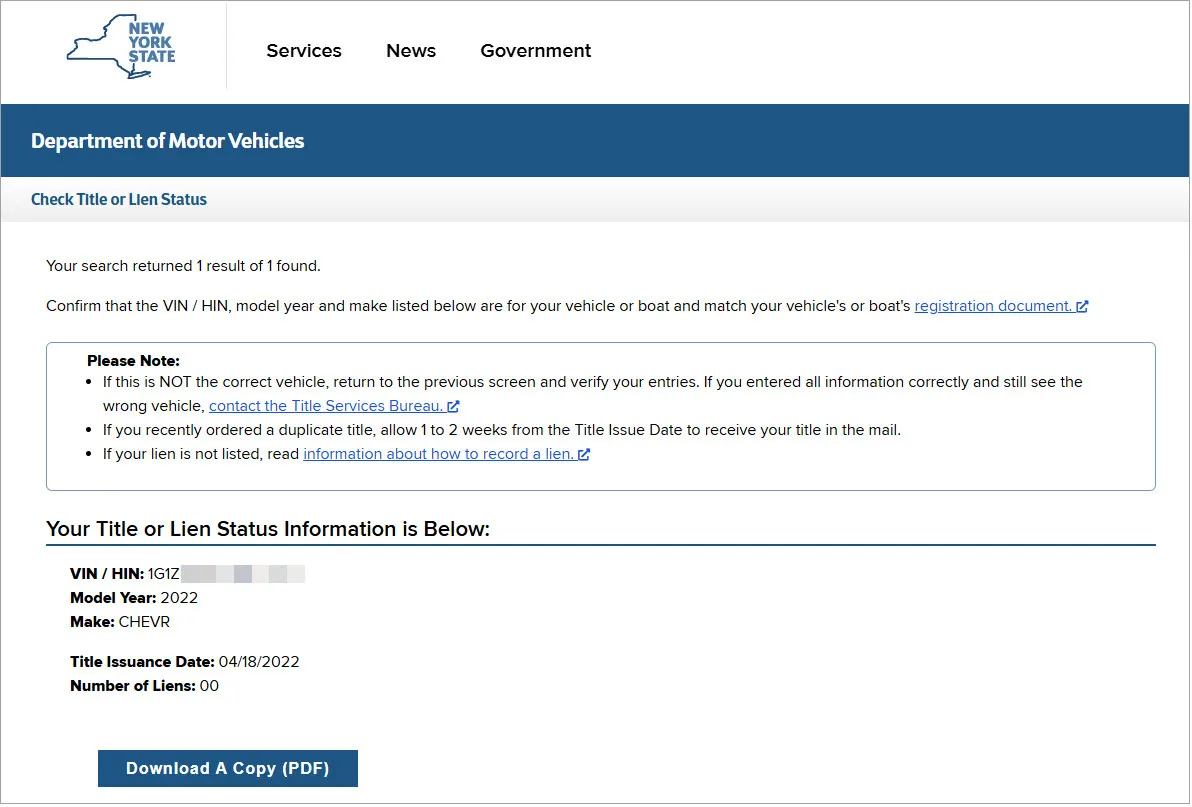Click the external link icon after record a lien
Viewport: 1192px width, 807px height.
click(584, 454)
